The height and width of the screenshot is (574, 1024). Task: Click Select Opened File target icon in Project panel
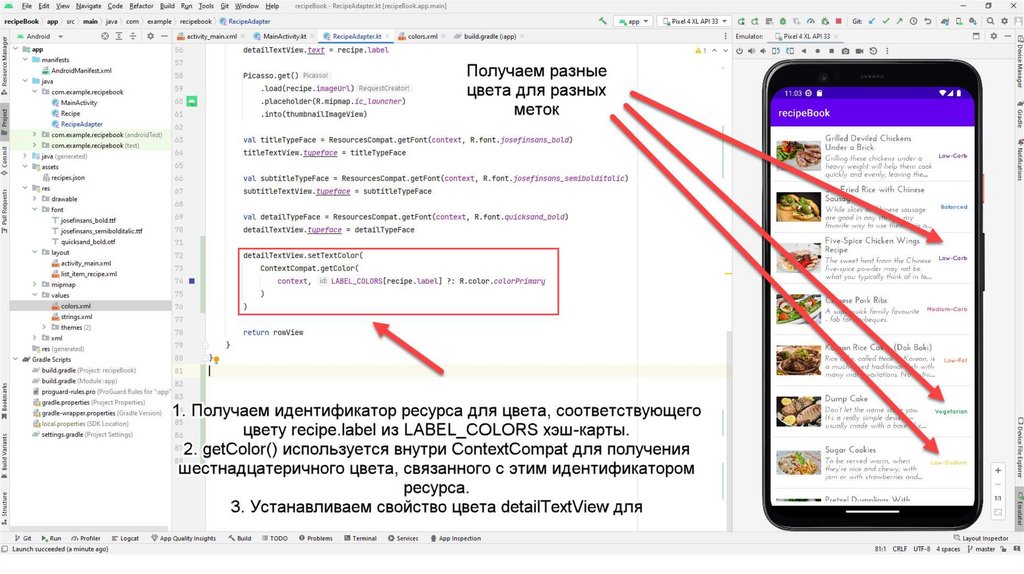click(105, 37)
